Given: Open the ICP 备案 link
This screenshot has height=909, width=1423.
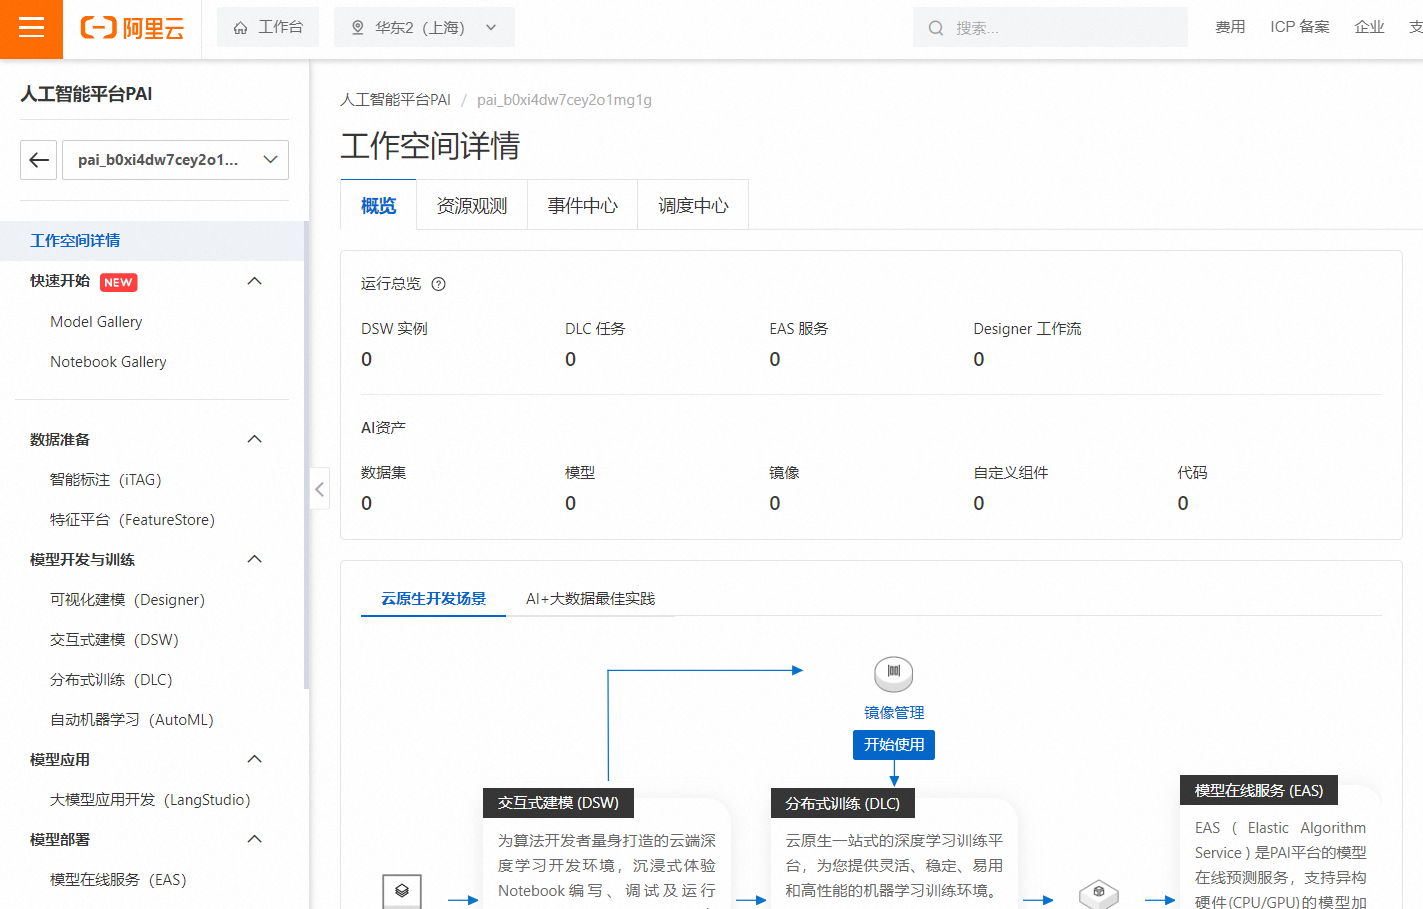Looking at the screenshot, I should coord(1300,27).
